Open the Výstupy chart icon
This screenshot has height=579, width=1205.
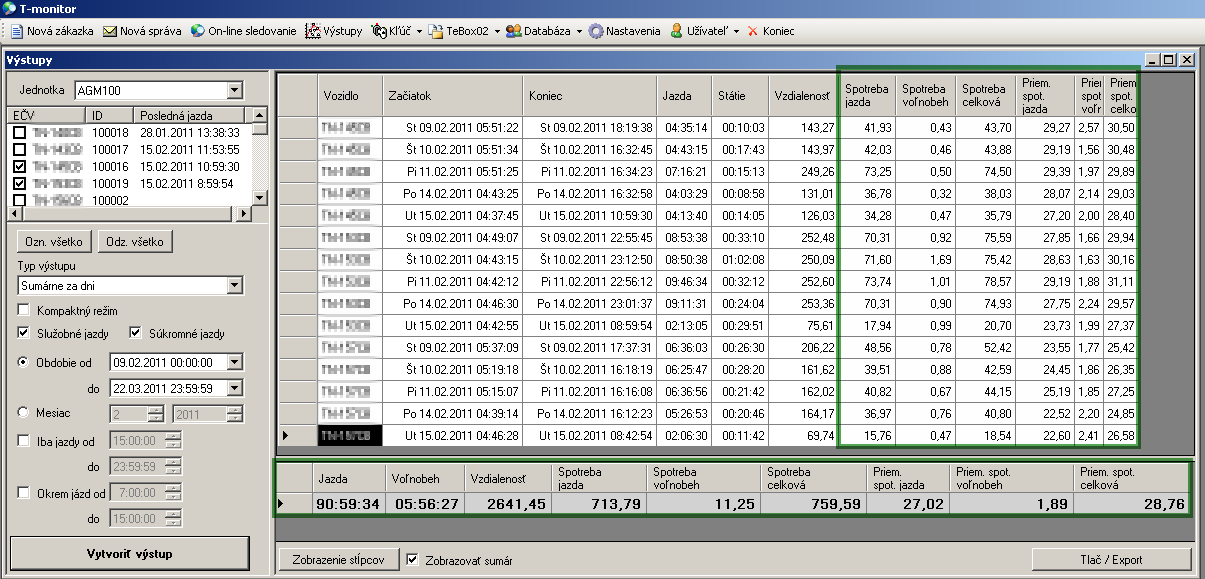[313, 31]
